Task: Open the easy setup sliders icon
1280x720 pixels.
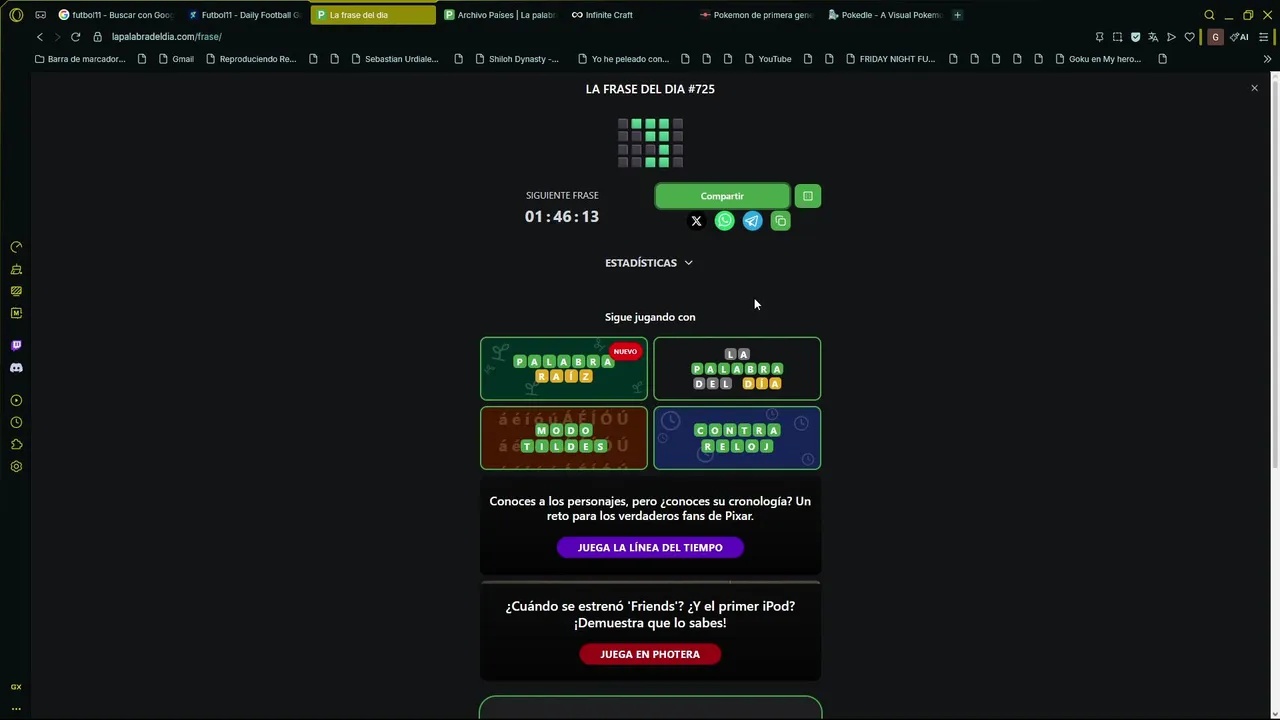Action: [x=1264, y=37]
